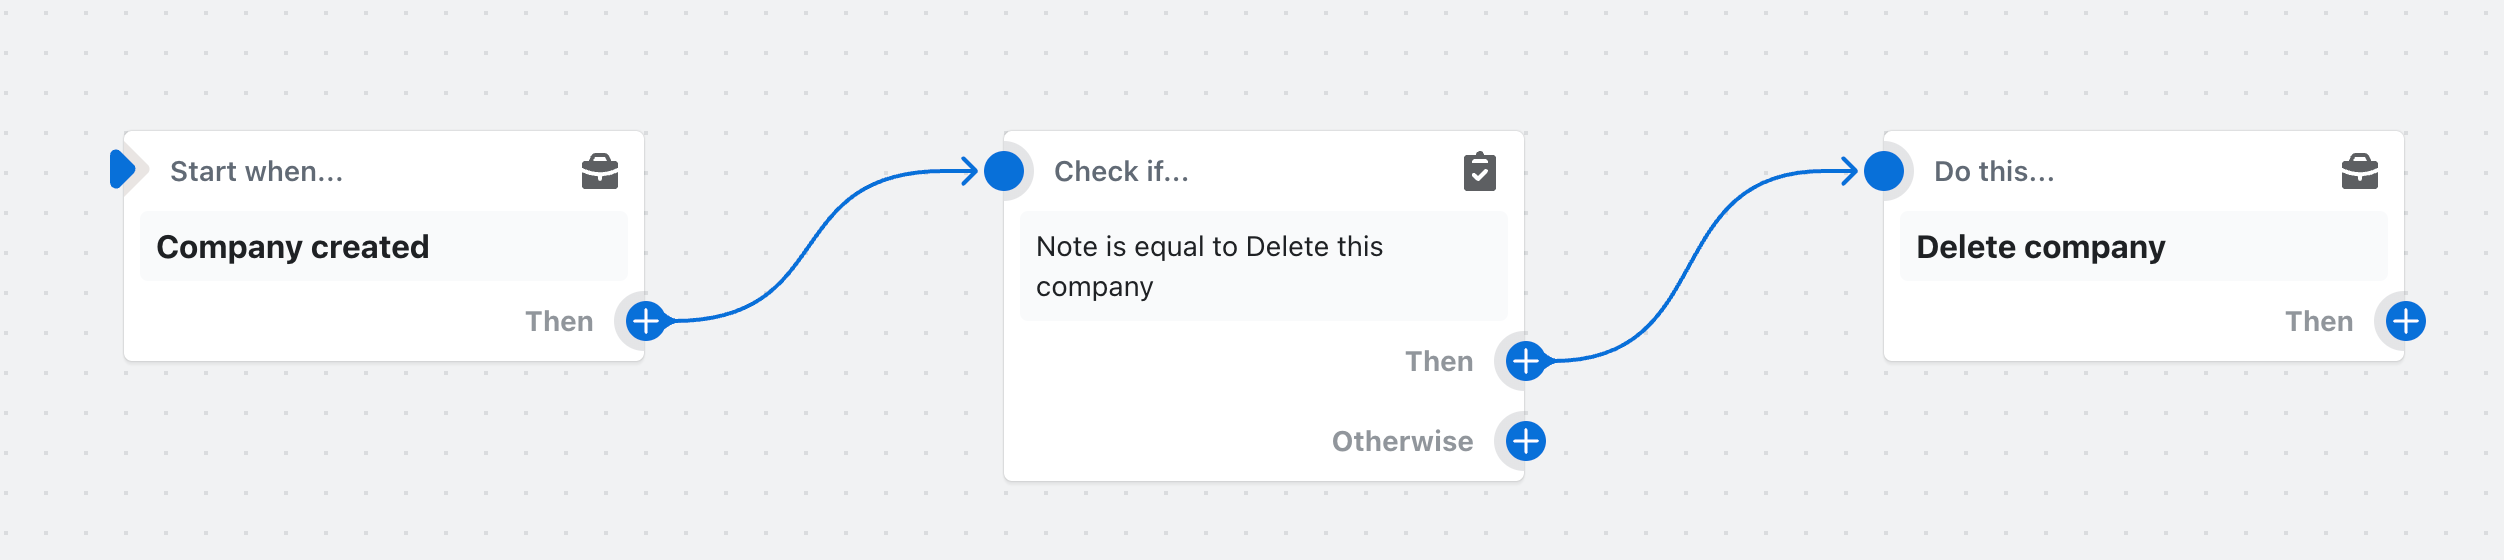This screenshot has height=560, width=2504.
Task: Click the blue trigger start marker on the Company created card
Action: [x=122, y=169]
